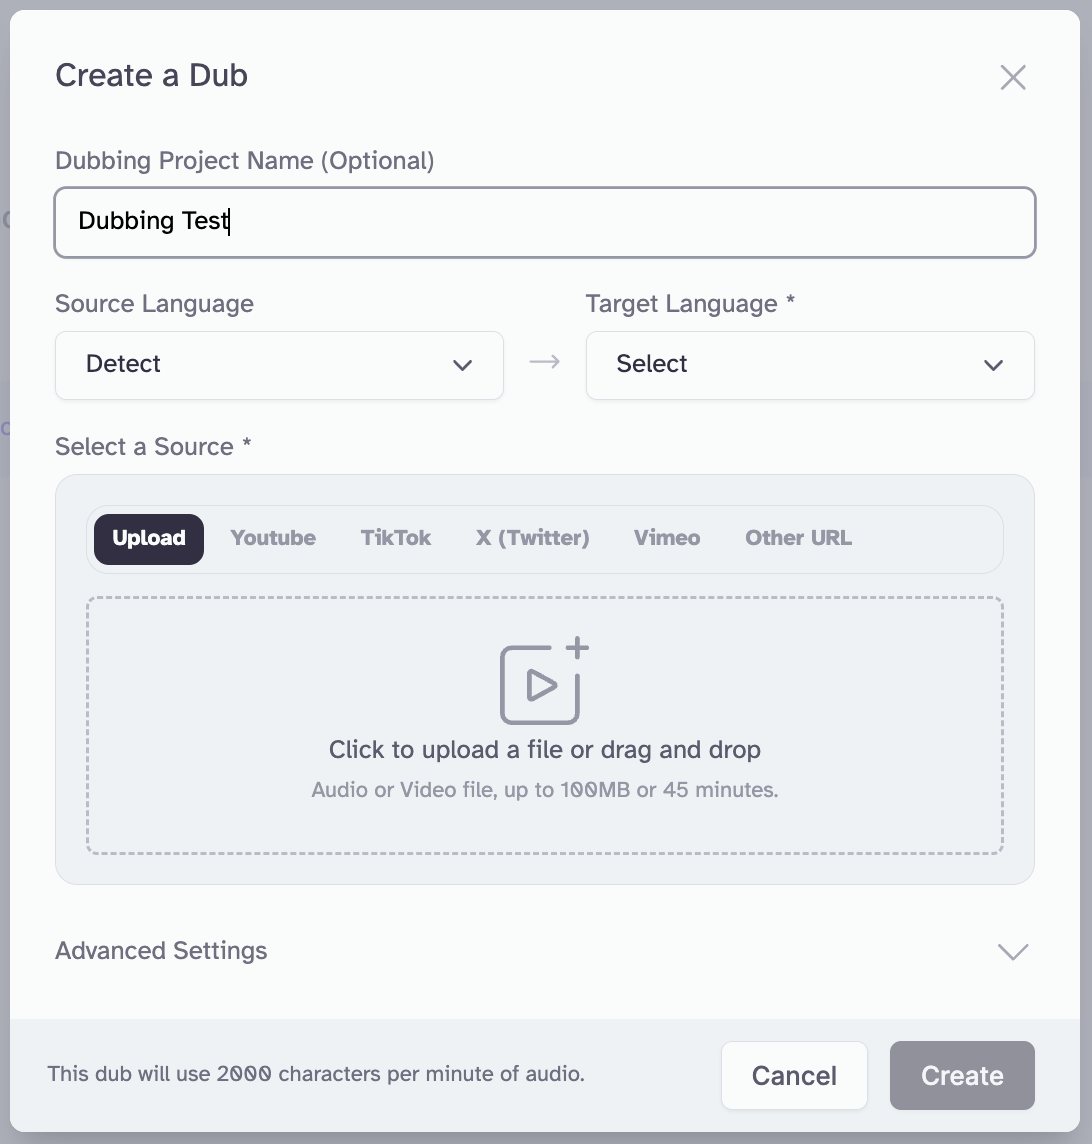Switch to the Youtube source tab
The width and height of the screenshot is (1092, 1144).
(x=273, y=538)
